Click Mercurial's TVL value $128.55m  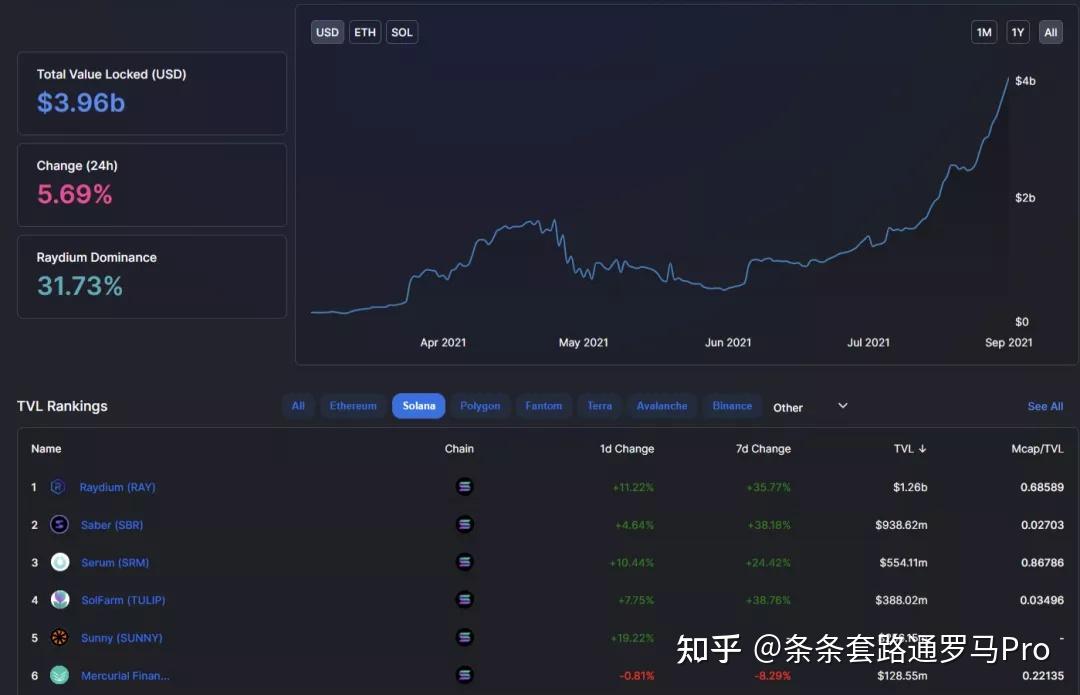(x=902, y=676)
